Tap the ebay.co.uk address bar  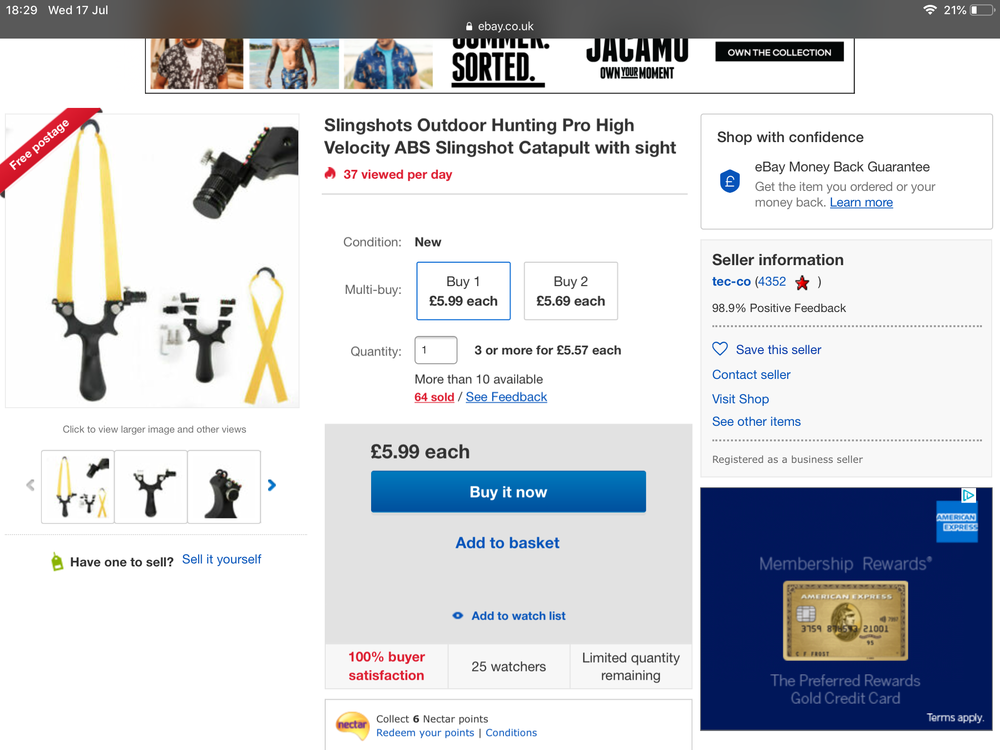pos(500,26)
